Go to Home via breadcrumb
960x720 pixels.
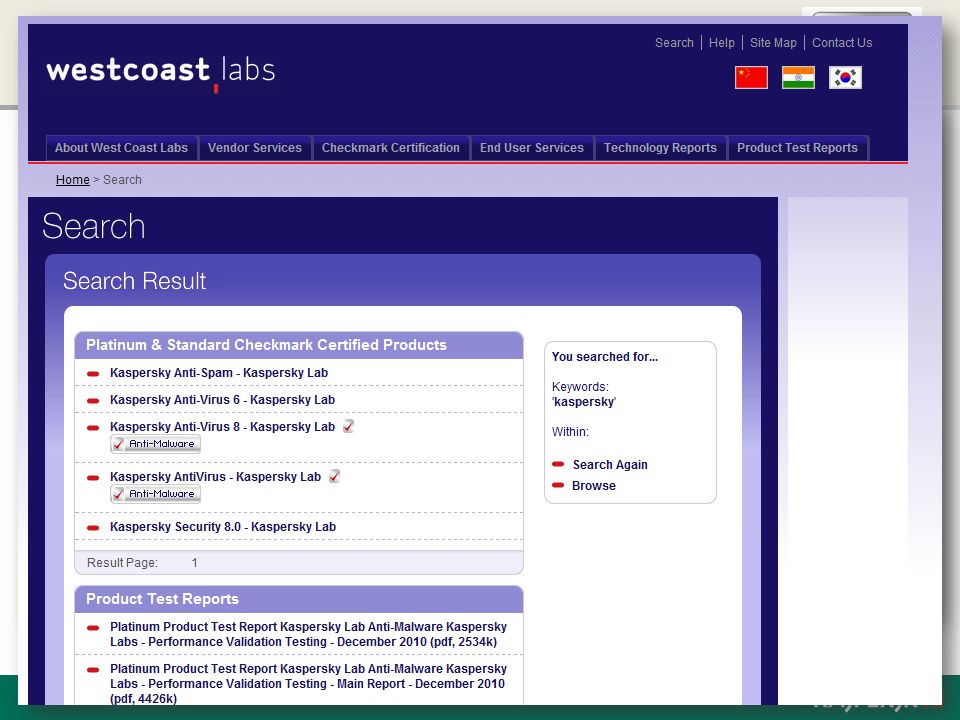coord(73,180)
